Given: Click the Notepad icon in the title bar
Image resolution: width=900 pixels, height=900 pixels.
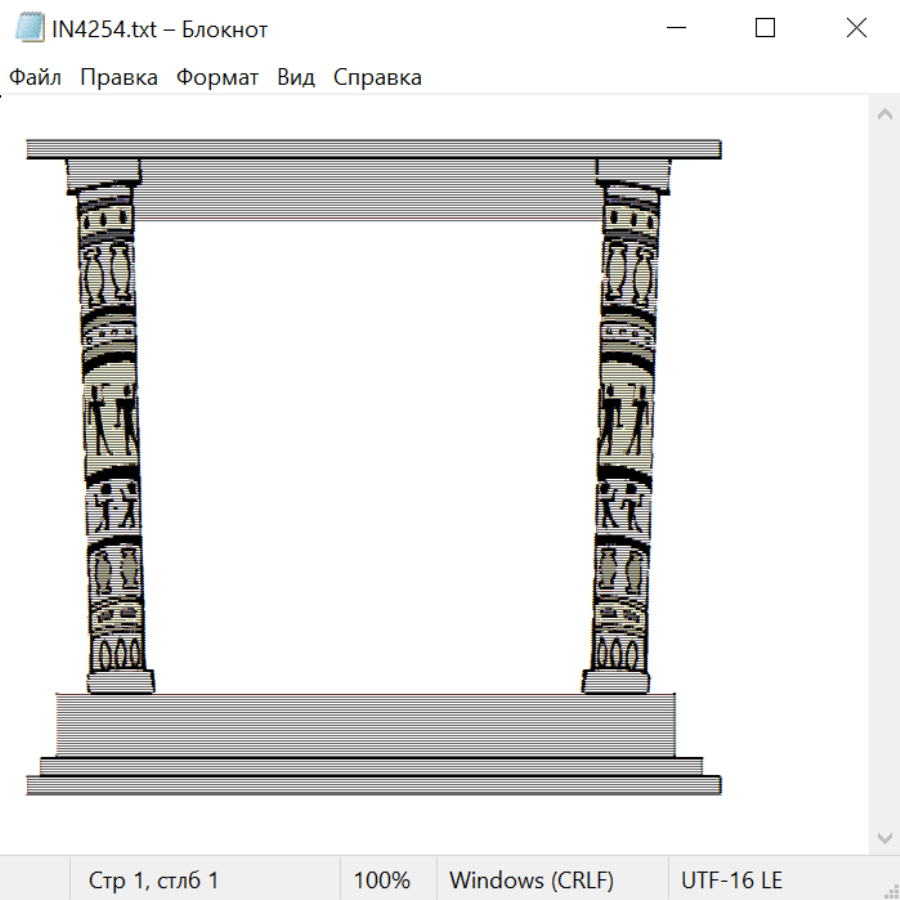Looking at the screenshot, I should (x=31, y=29).
